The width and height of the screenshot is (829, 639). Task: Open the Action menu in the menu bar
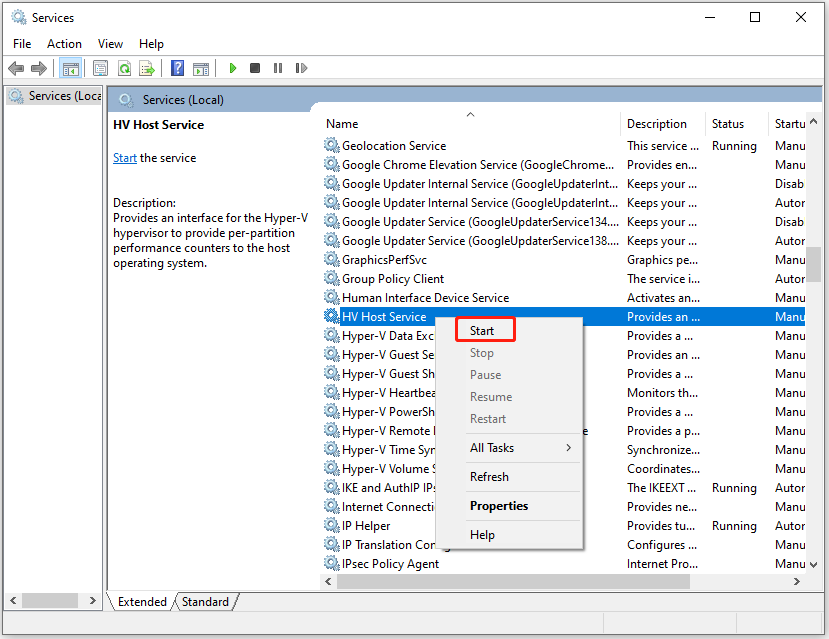(x=64, y=44)
